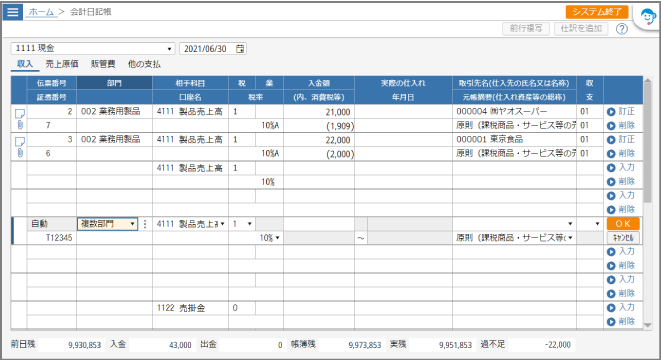This screenshot has height=360, width=661.
Task: Click 削除 on the 10% 製品売上高 template row
Action: click(621, 181)
